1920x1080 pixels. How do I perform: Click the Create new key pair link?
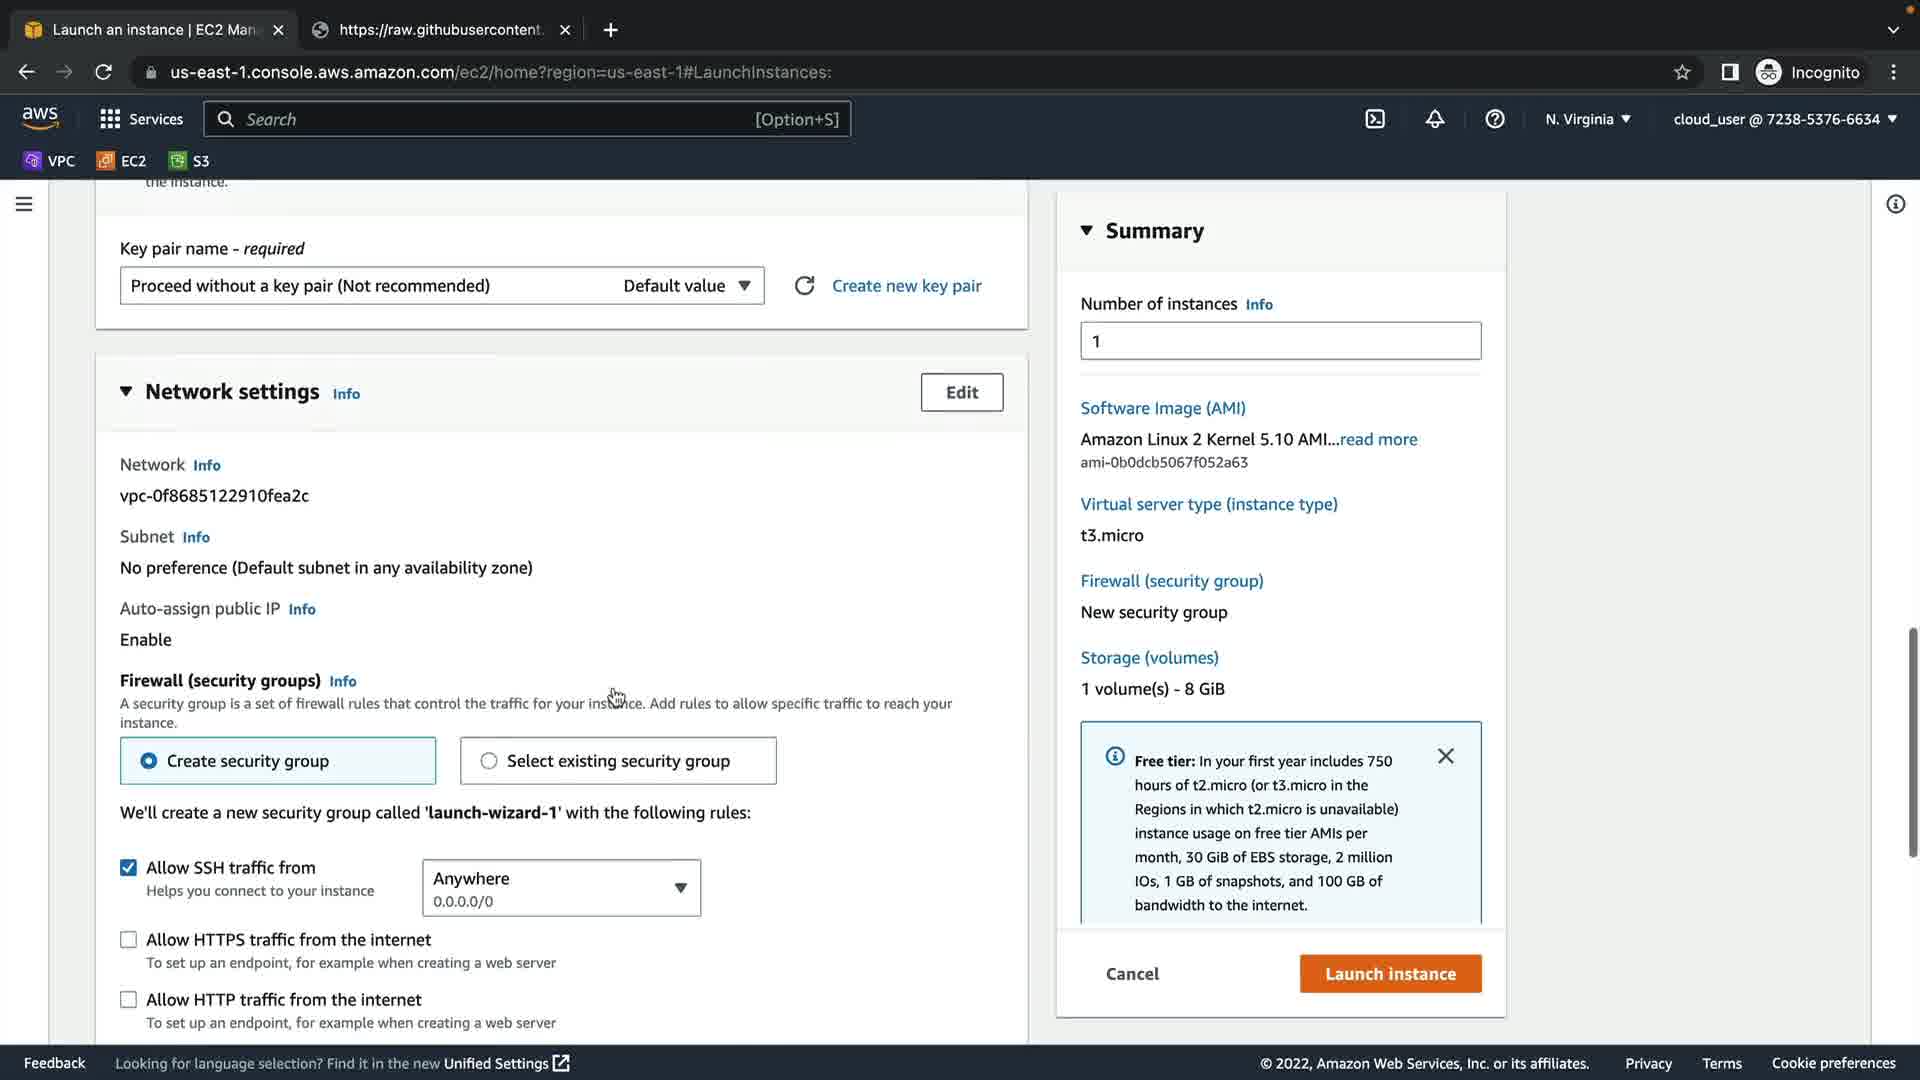point(906,286)
